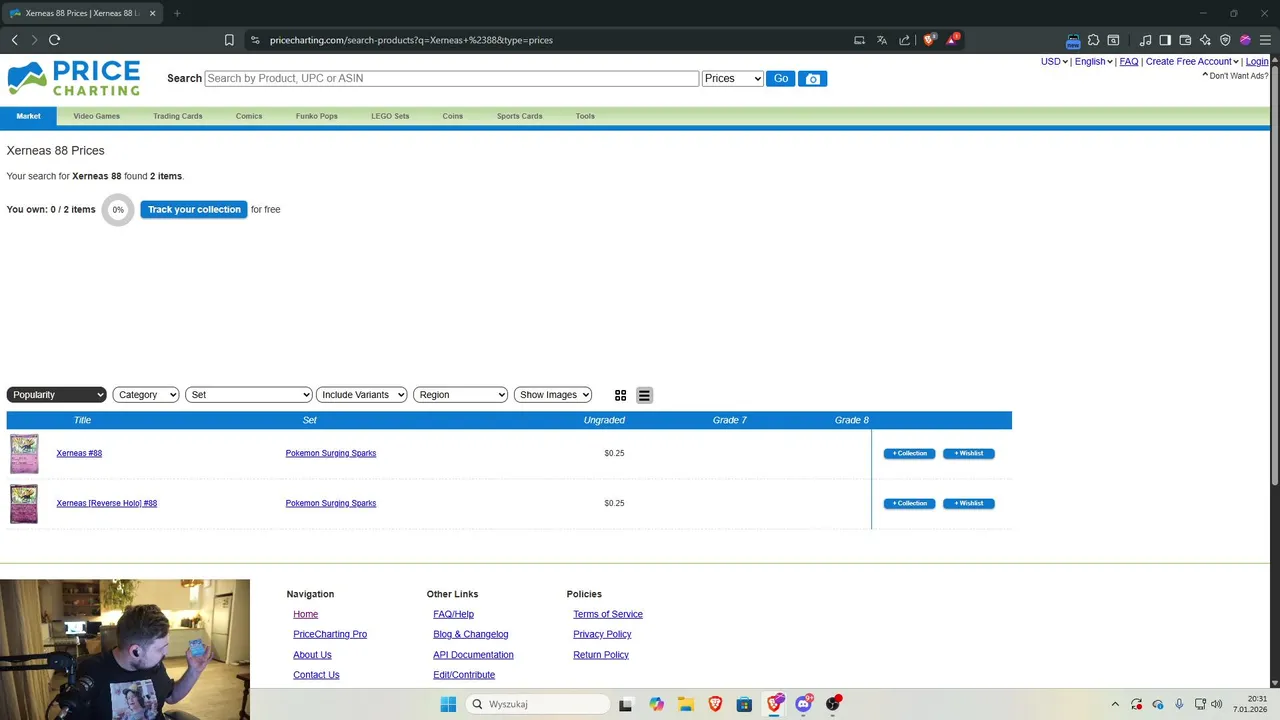The height and width of the screenshot is (720, 1280).
Task: Open Microsoft Store from taskbar
Action: tap(744, 704)
